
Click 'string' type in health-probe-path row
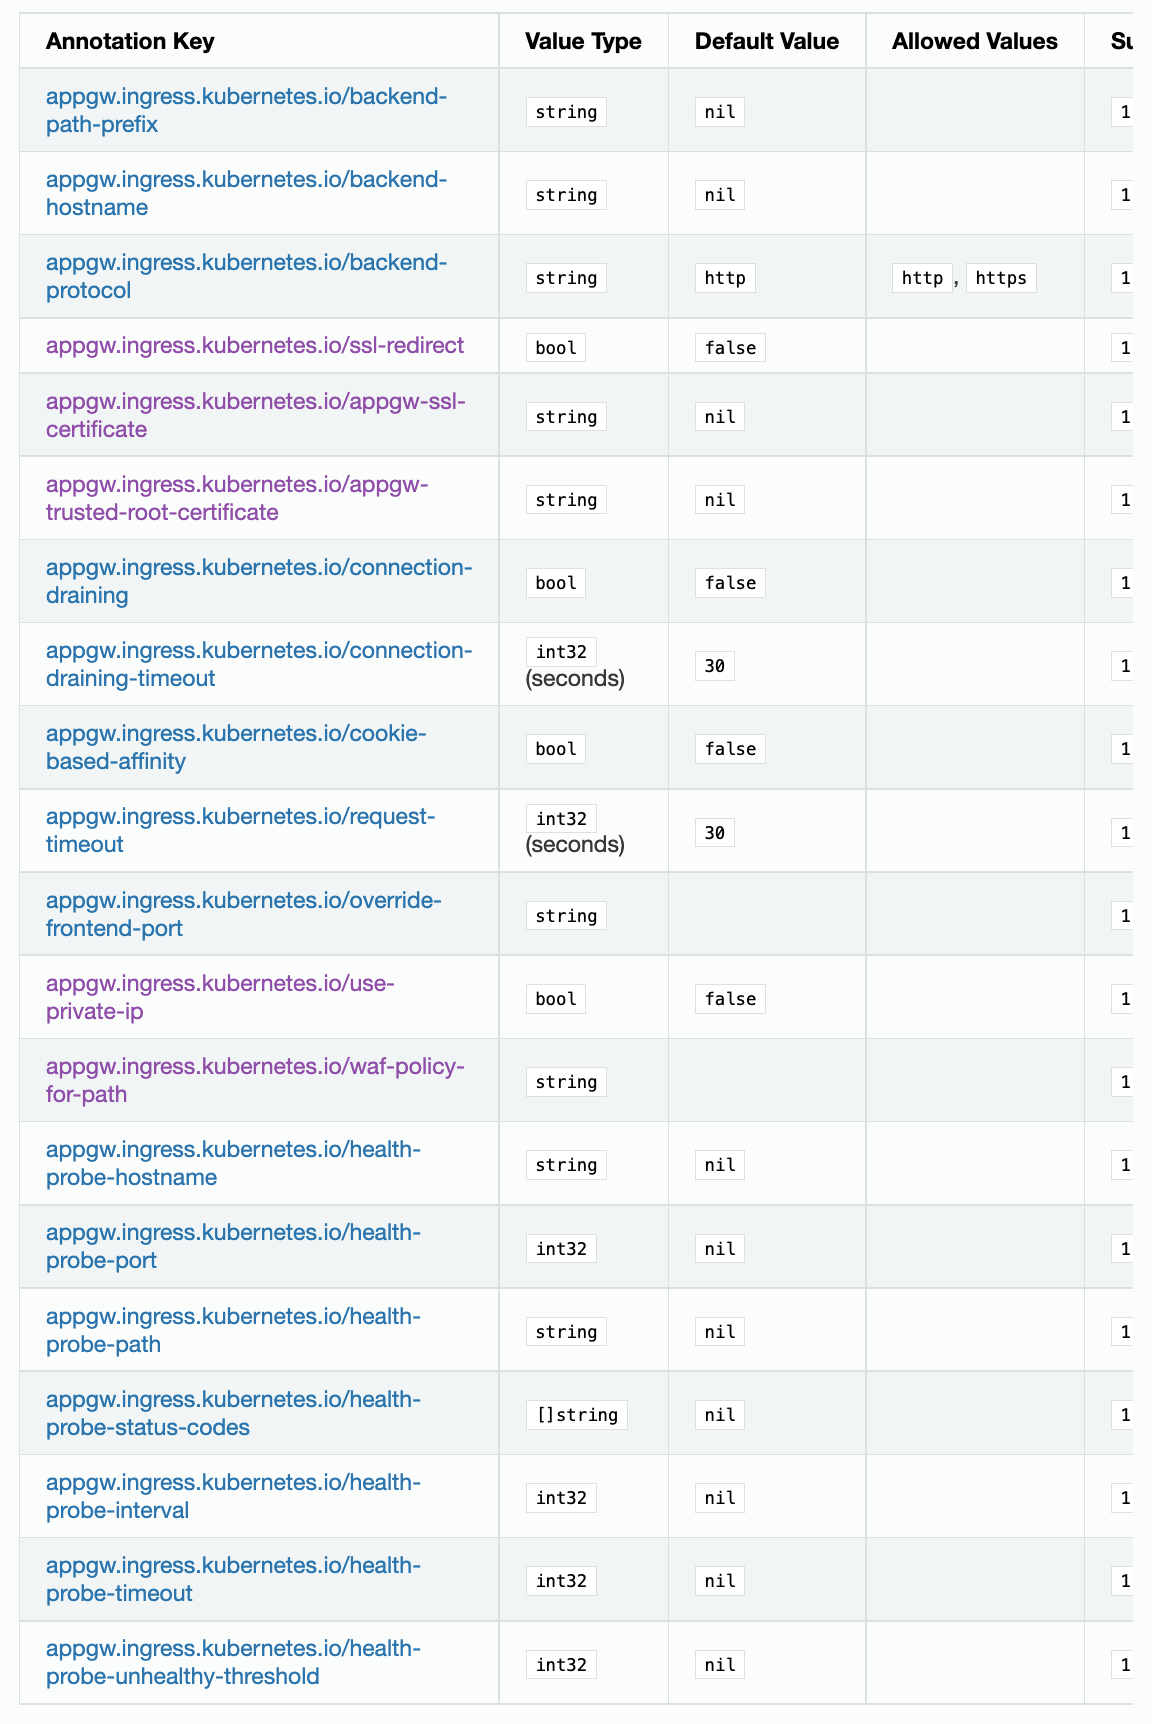[x=566, y=1332]
